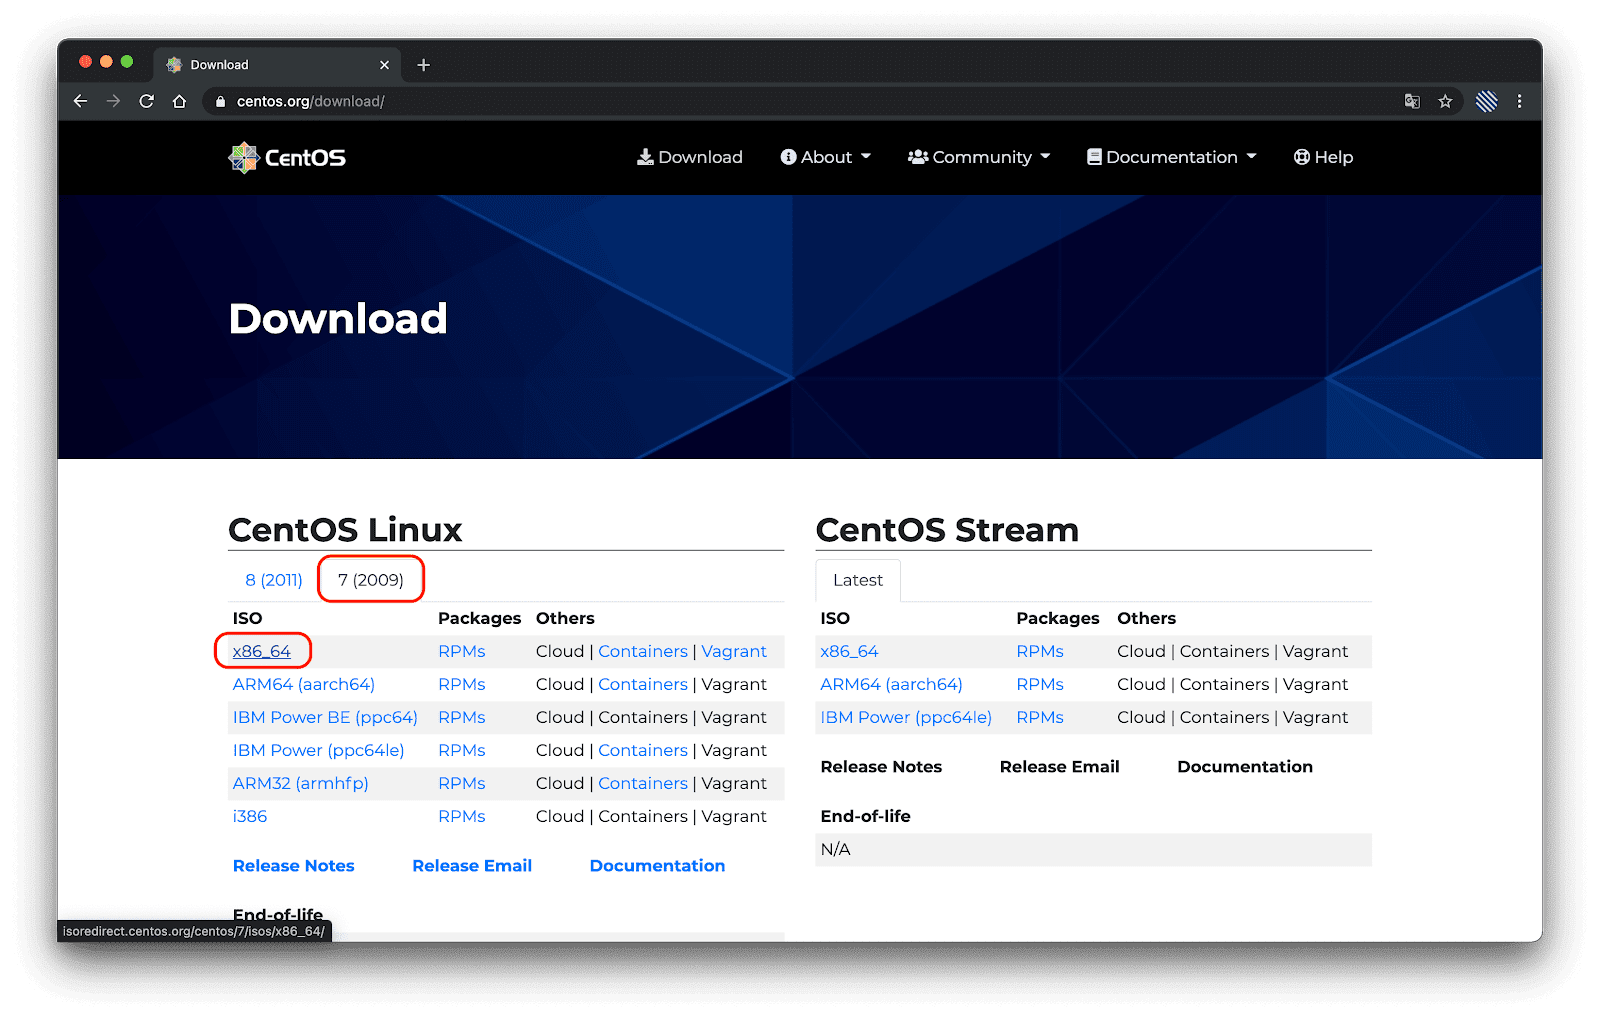Open RPMs for ppc64le under CentOS Linux
1600x1018 pixels.
pos(462,750)
